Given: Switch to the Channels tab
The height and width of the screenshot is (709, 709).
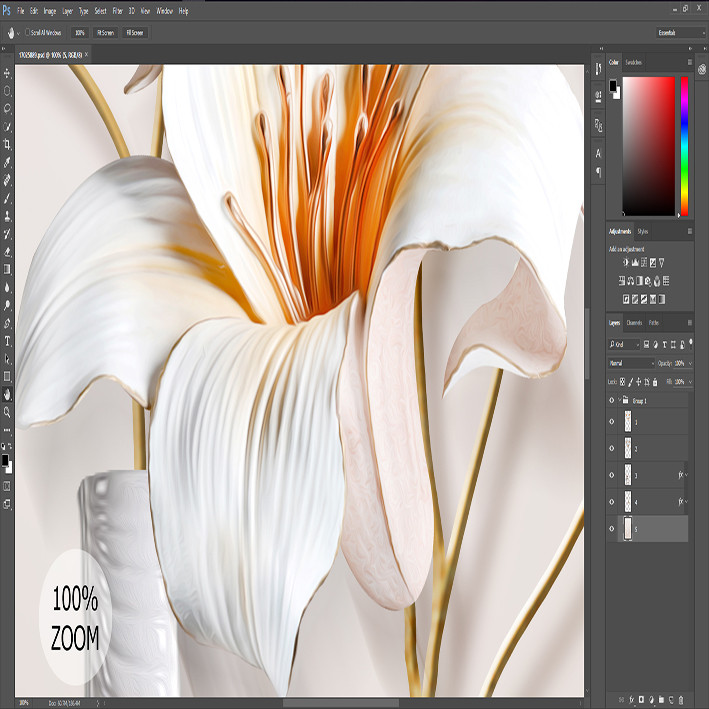Looking at the screenshot, I should coord(634,322).
